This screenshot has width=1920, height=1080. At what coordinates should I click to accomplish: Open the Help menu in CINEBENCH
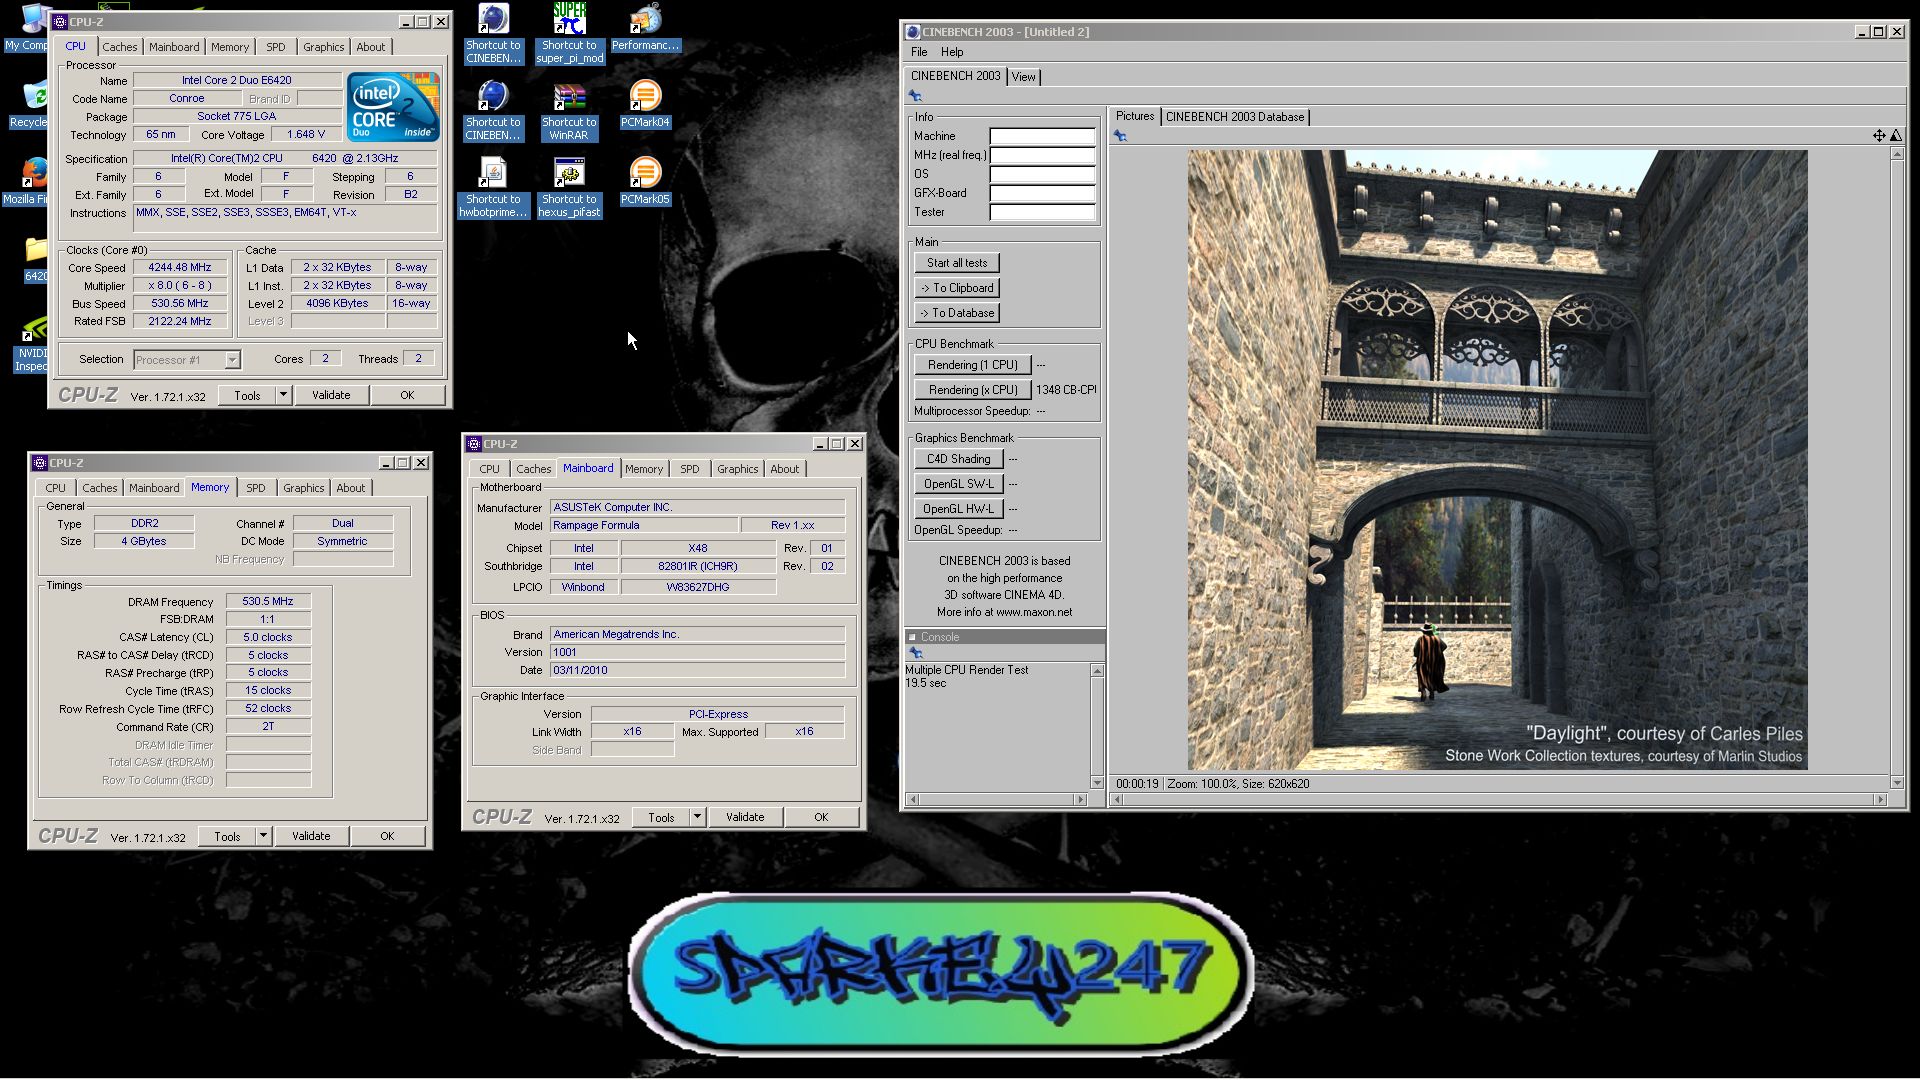(x=952, y=52)
